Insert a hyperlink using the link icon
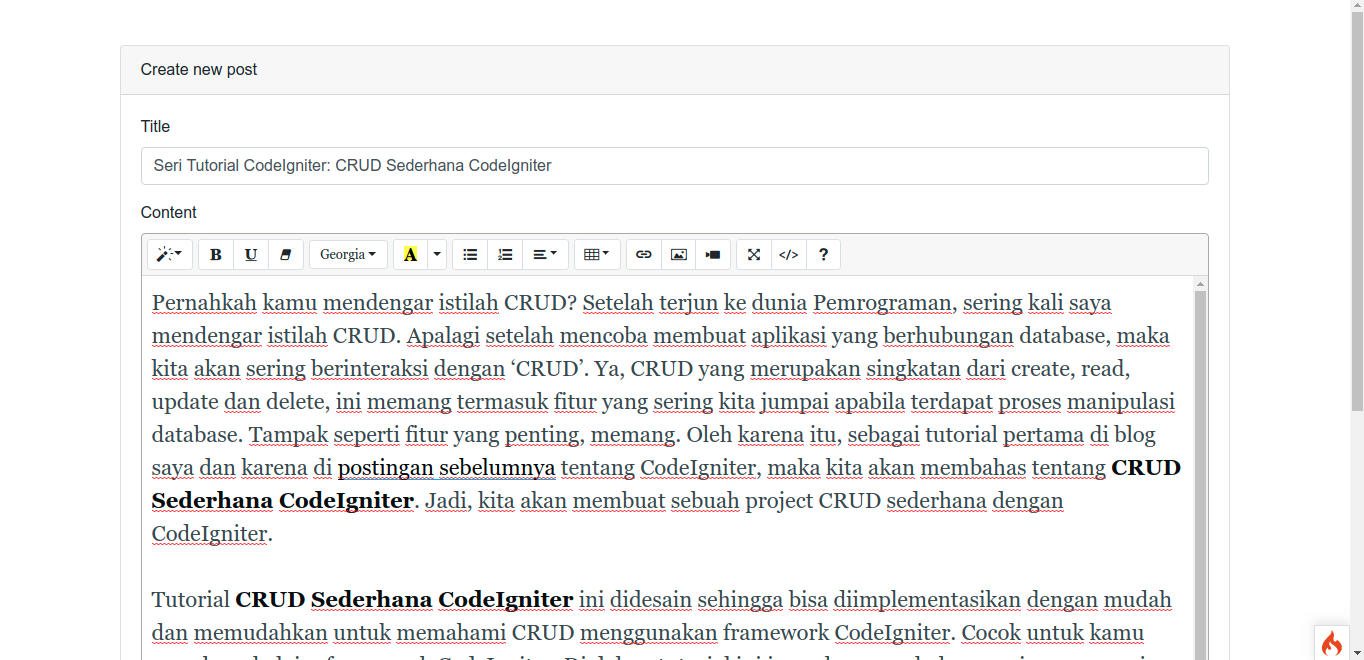This screenshot has width=1364, height=660. [643, 254]
